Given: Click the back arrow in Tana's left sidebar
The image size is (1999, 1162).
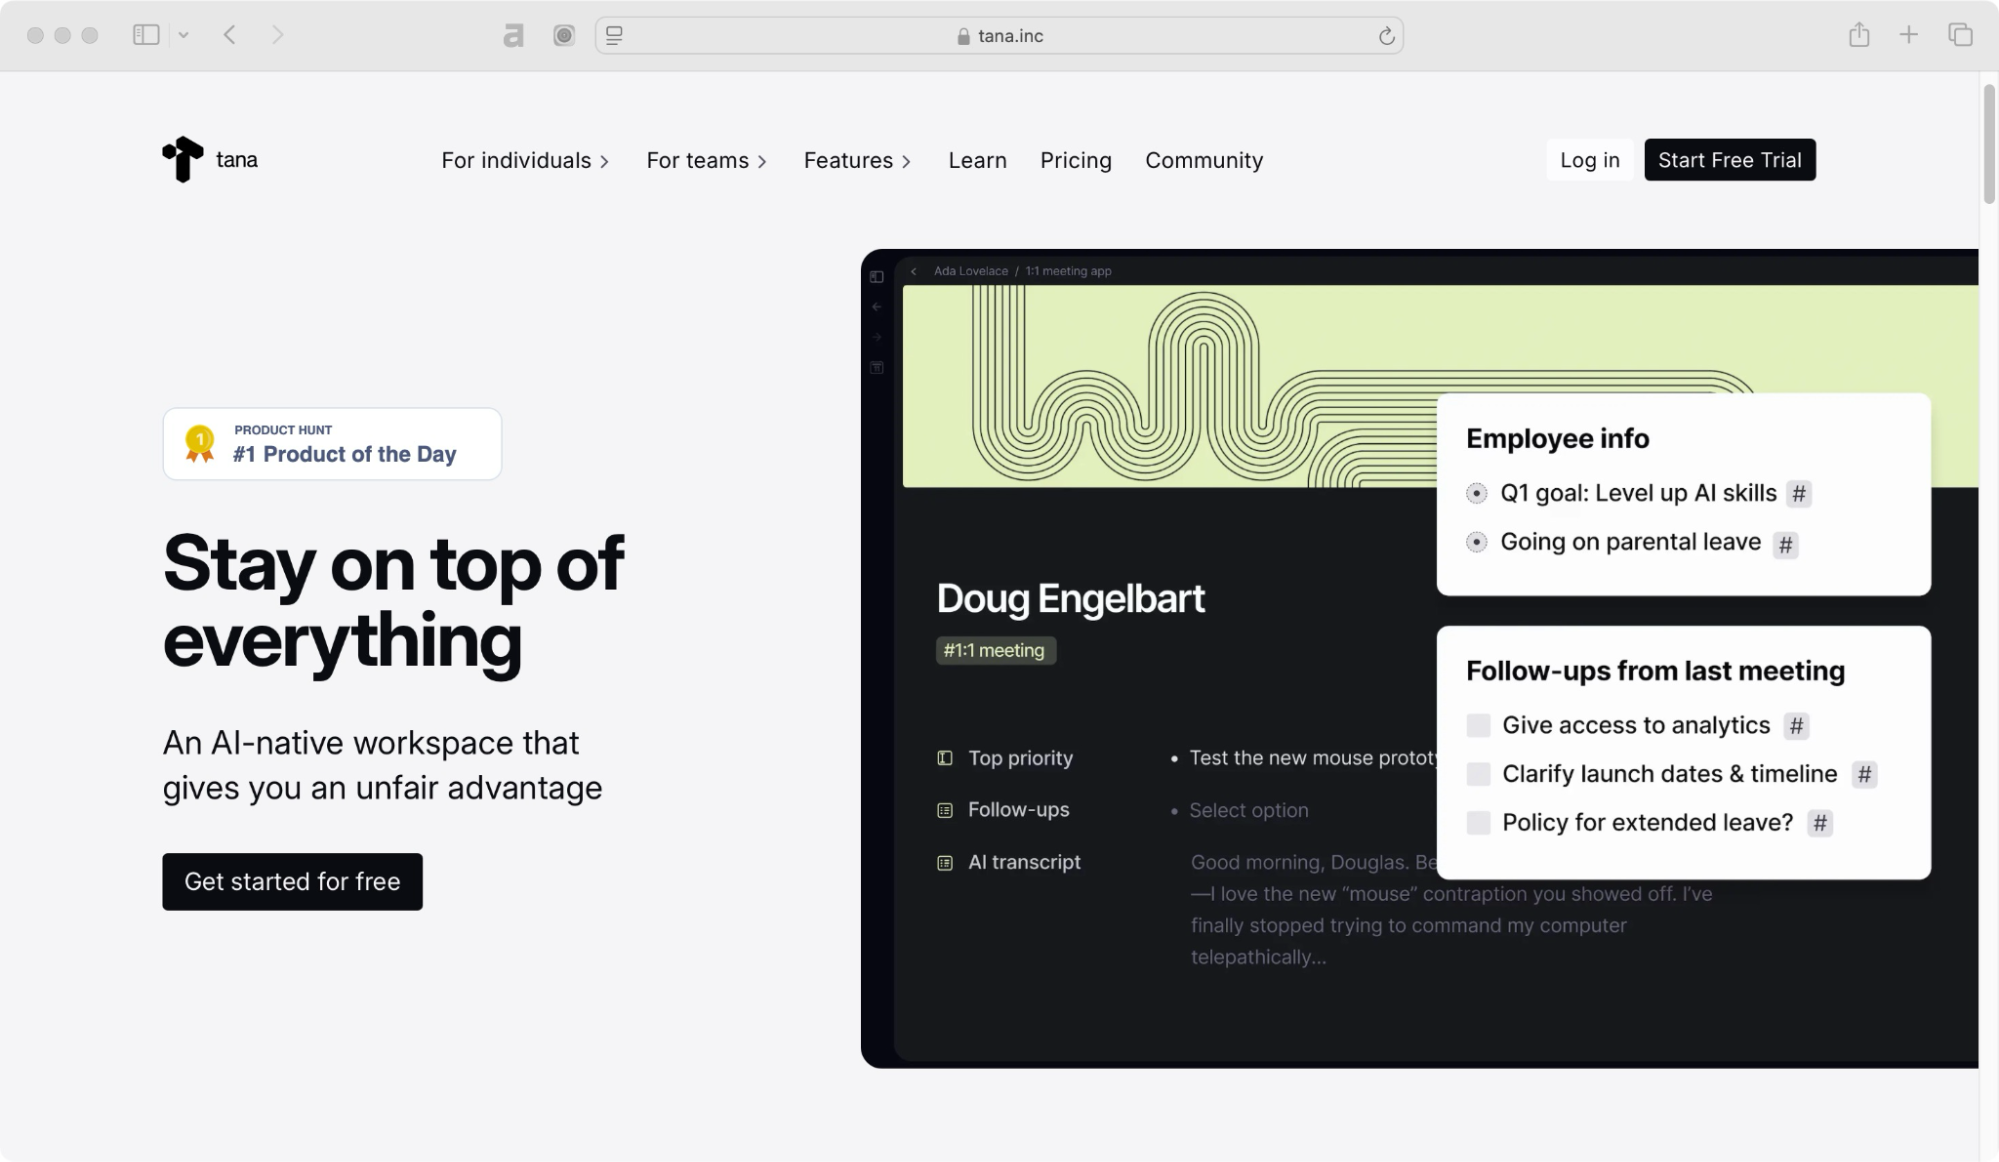Looking at the screenshot, I should pos(877,306).
